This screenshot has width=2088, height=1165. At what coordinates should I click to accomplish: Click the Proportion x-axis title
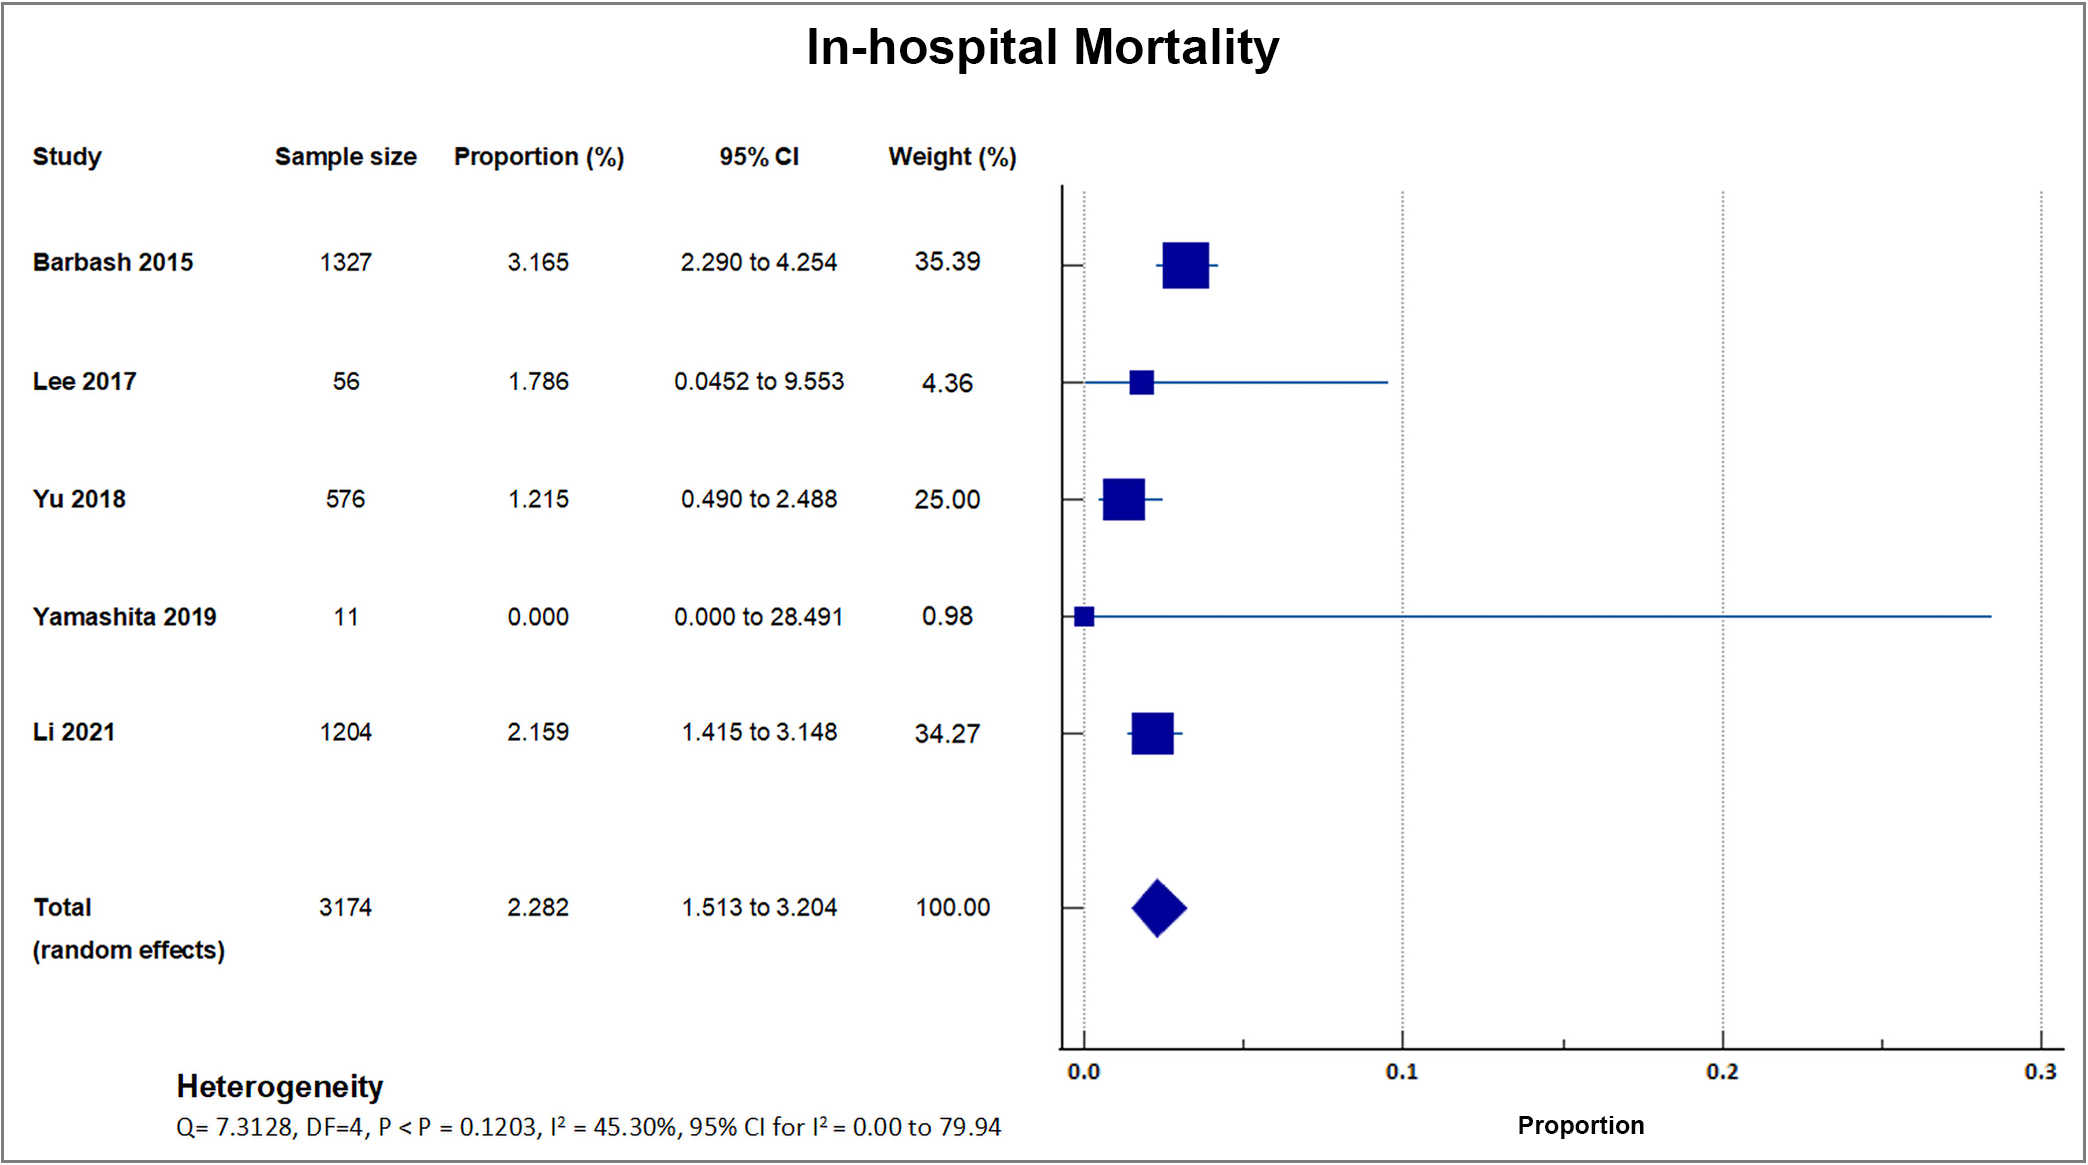(1580, 1125)
